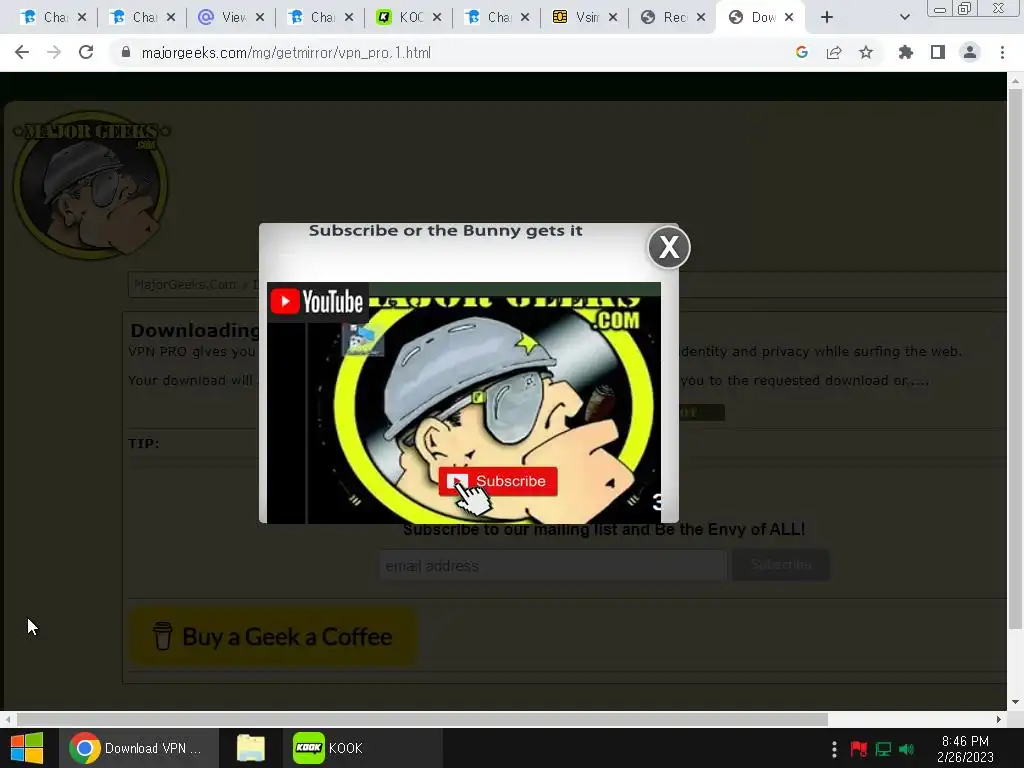Click the Major Geeks site logo
The height and width of the screenshot is (768, 1024).
point(91,185)
